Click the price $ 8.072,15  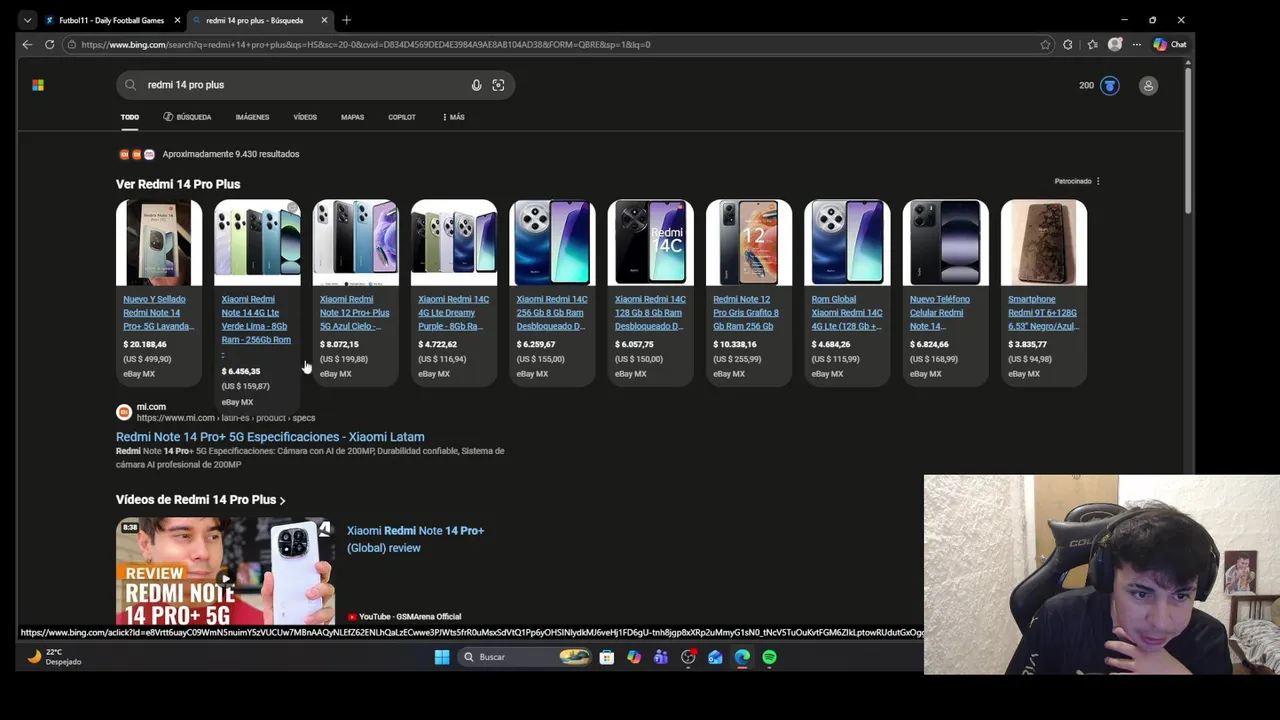[x=339, y=344]
